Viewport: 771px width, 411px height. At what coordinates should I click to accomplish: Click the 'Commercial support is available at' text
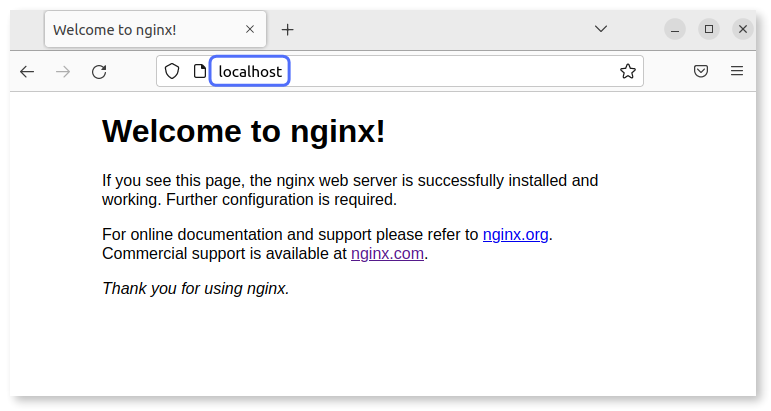(224, 254)
